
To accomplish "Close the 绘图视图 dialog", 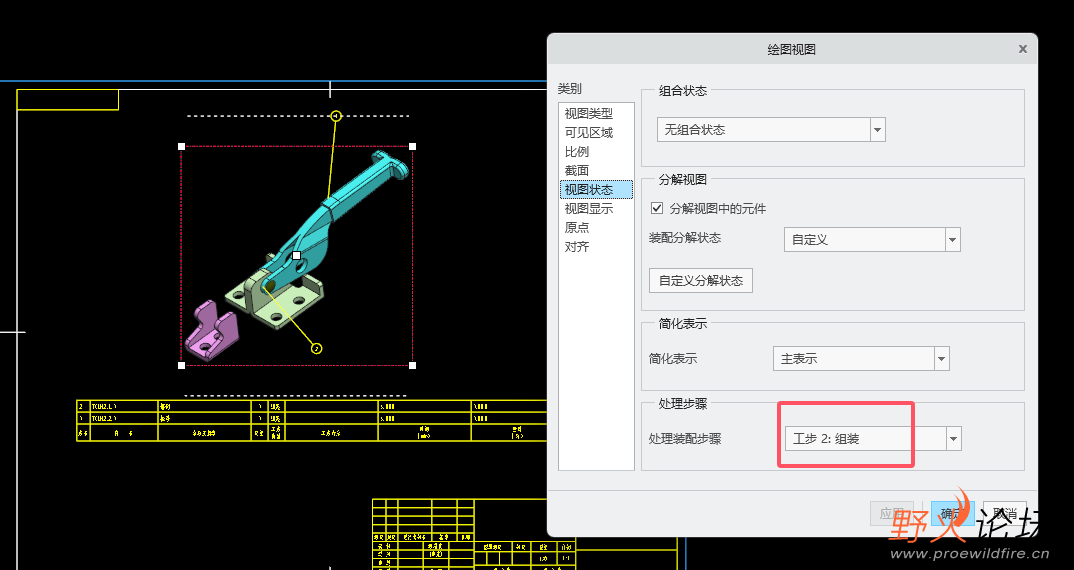I will point(1023,49).
